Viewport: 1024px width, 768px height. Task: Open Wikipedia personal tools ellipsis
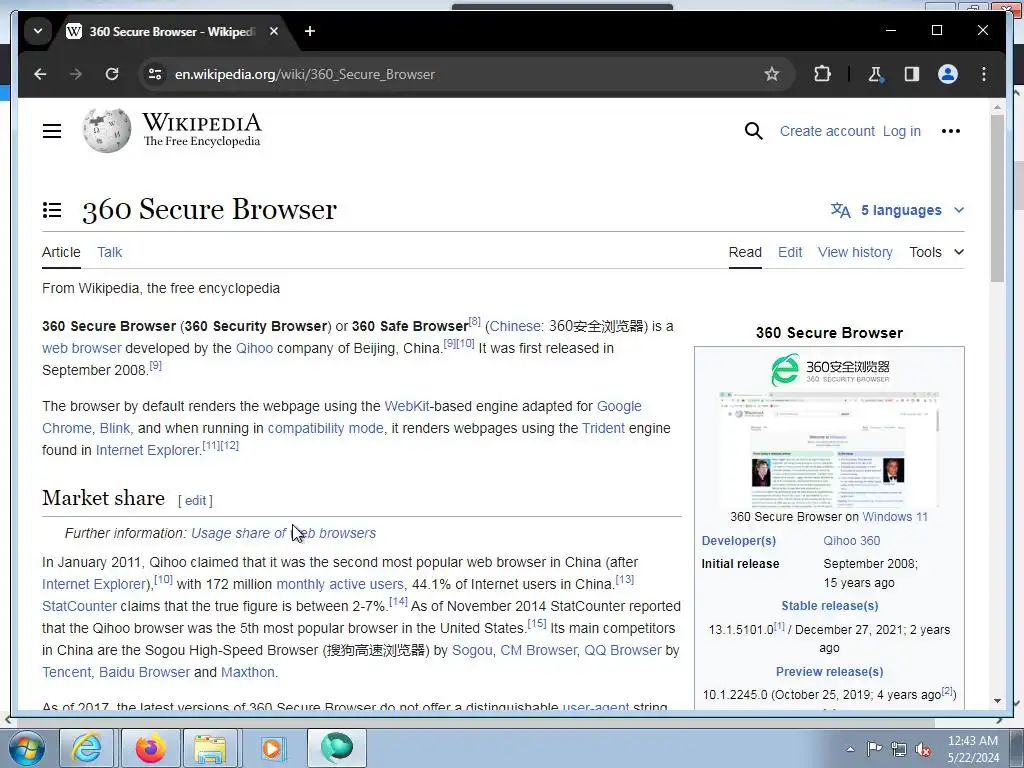tap(951, 131)
